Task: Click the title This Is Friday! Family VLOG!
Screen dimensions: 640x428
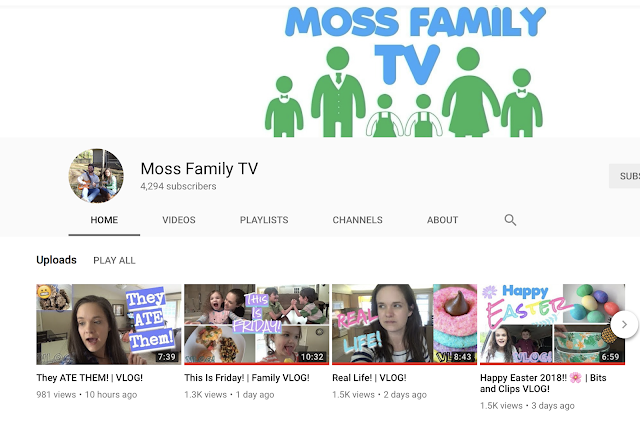Action: tap(247, 378)
